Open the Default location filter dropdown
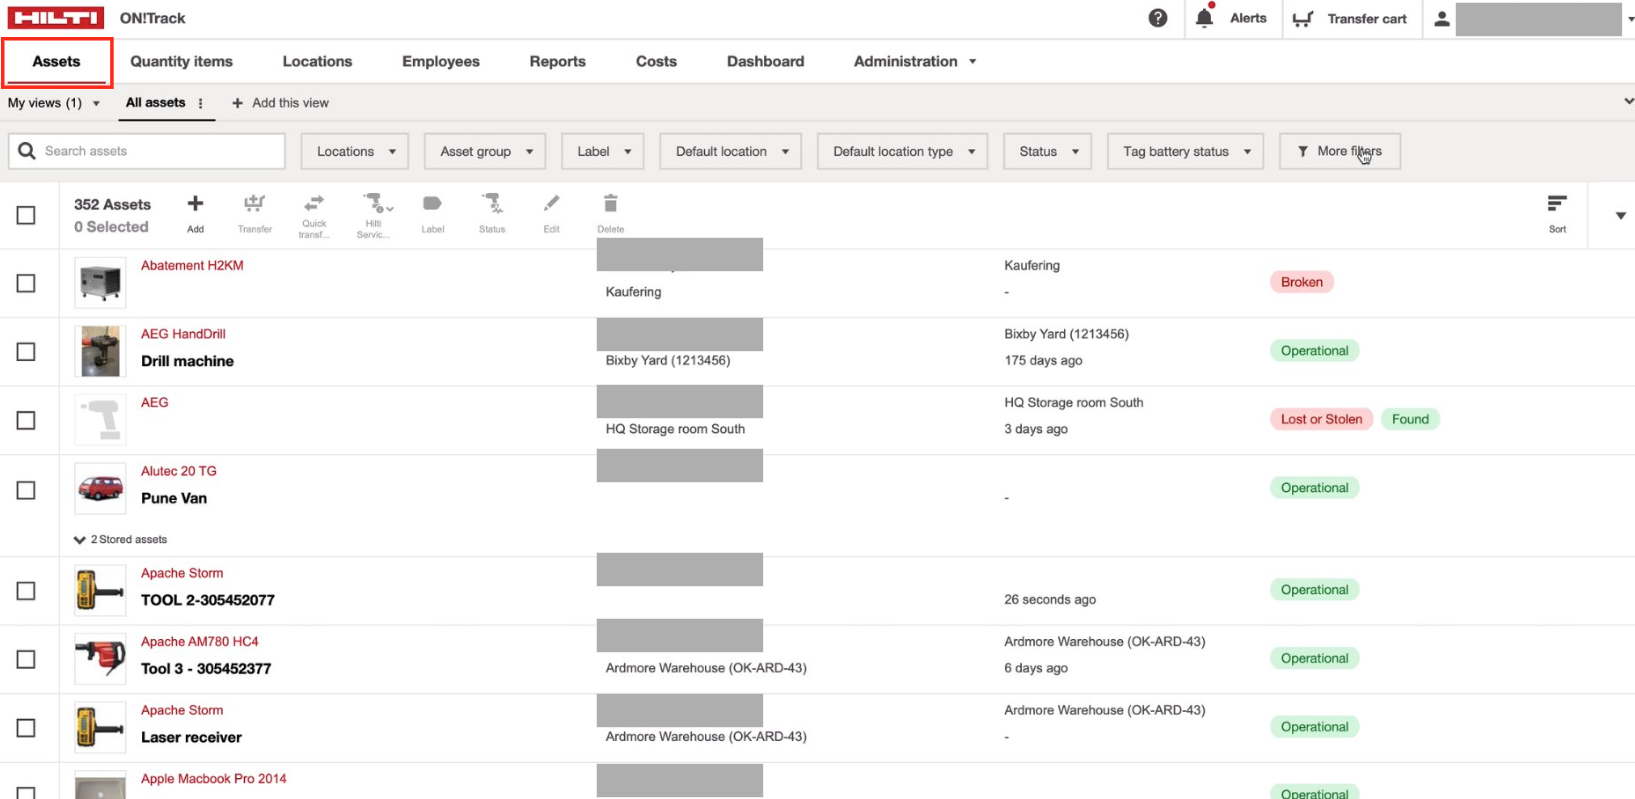Image resolution: width=1635 pixels, height=799 pixels. [x=731, y=151]
